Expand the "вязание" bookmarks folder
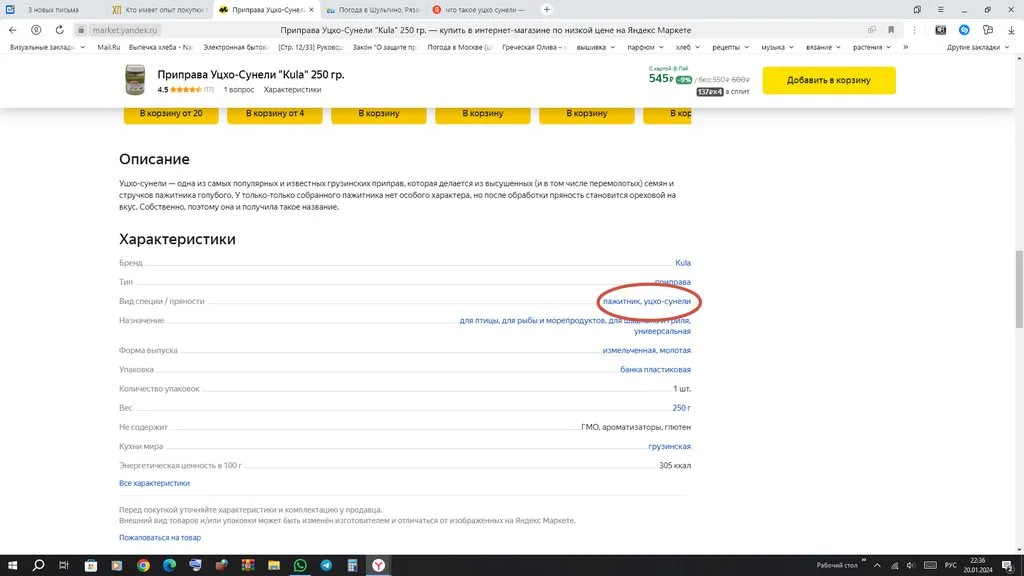Screen dimensions: 1024x576 point(823,47)
